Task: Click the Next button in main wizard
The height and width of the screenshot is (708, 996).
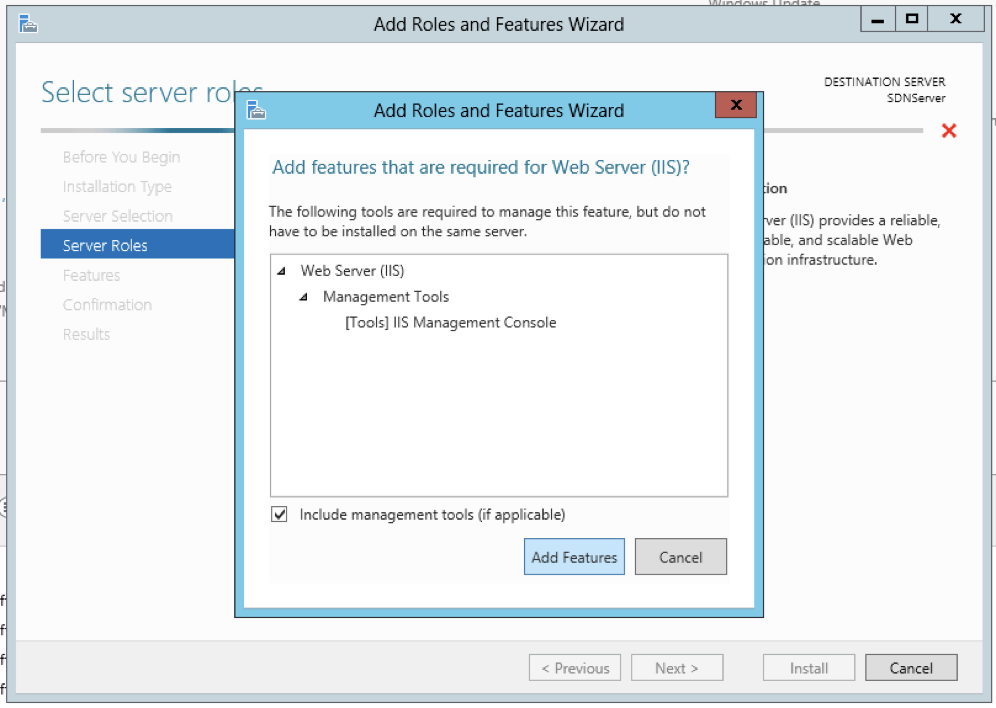Action: (x=677, y=668)
